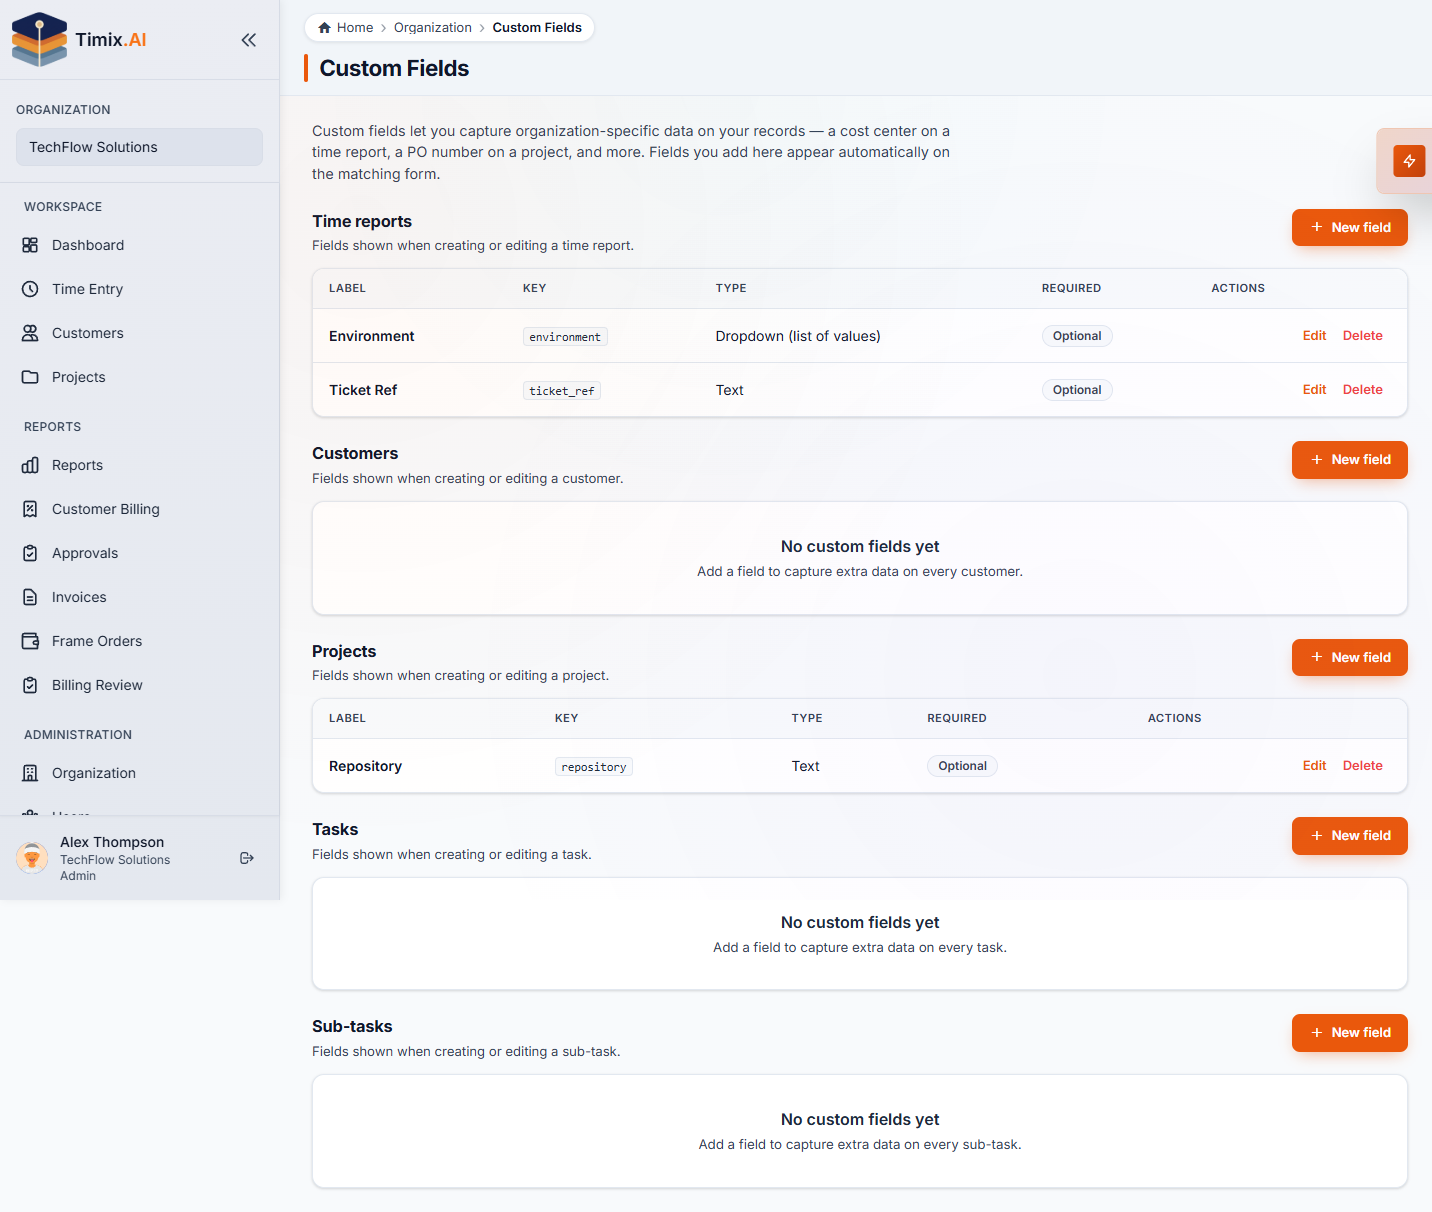Open the Reports page
1432x1212 pixels.
[139, 465]
